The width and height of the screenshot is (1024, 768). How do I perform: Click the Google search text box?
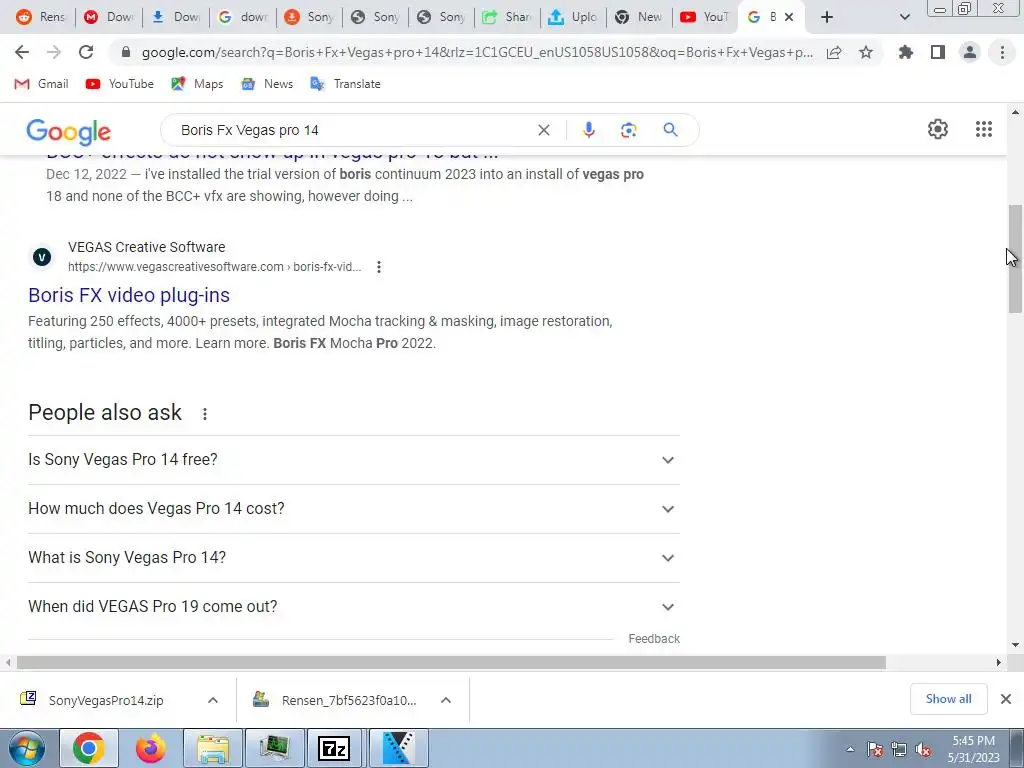(x=353, y=130)
